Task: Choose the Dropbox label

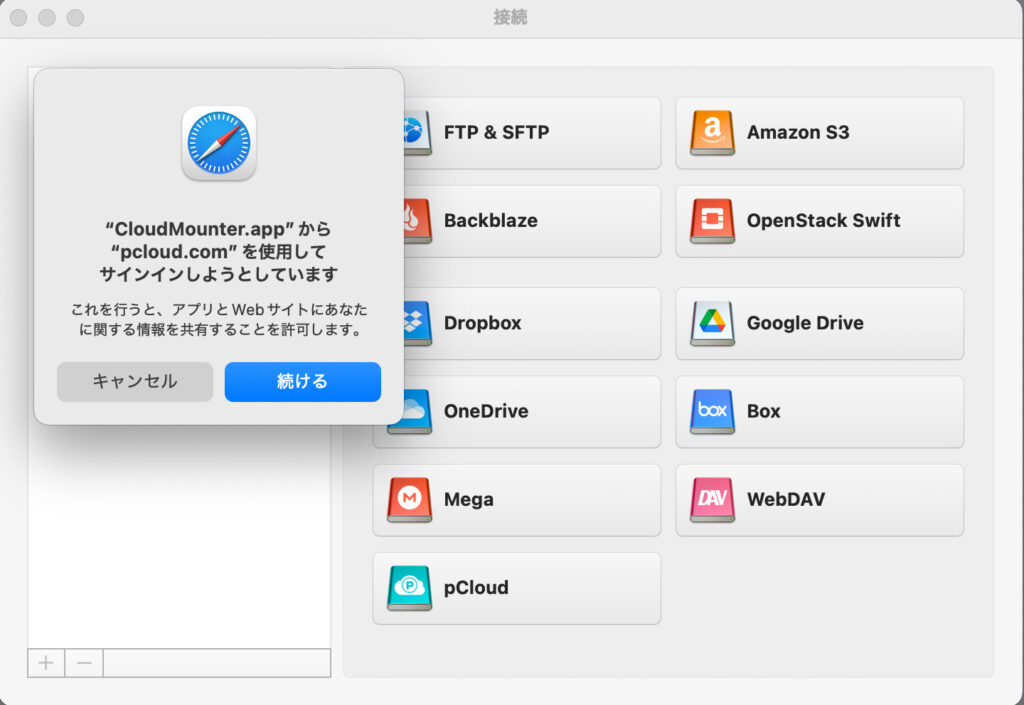Action: (483, 323)
